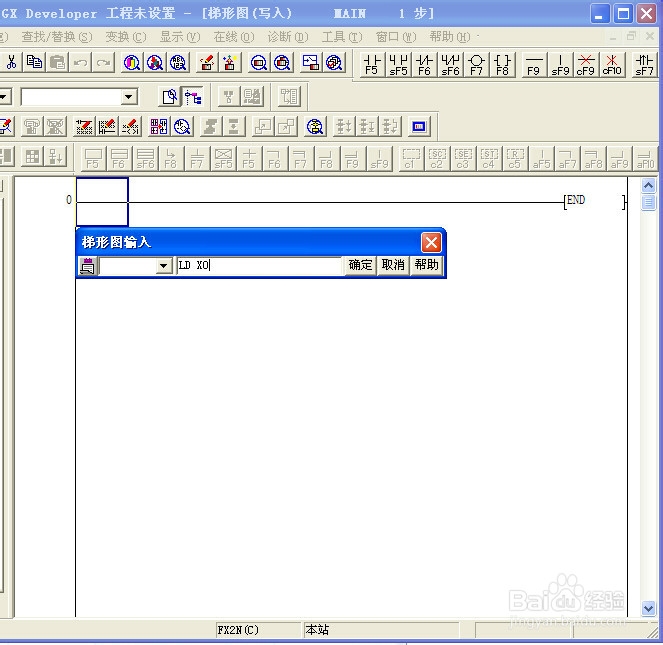The image size is (663, 645).
Task: Cancel ladder input with 取消 button
Action: (393, 265)
